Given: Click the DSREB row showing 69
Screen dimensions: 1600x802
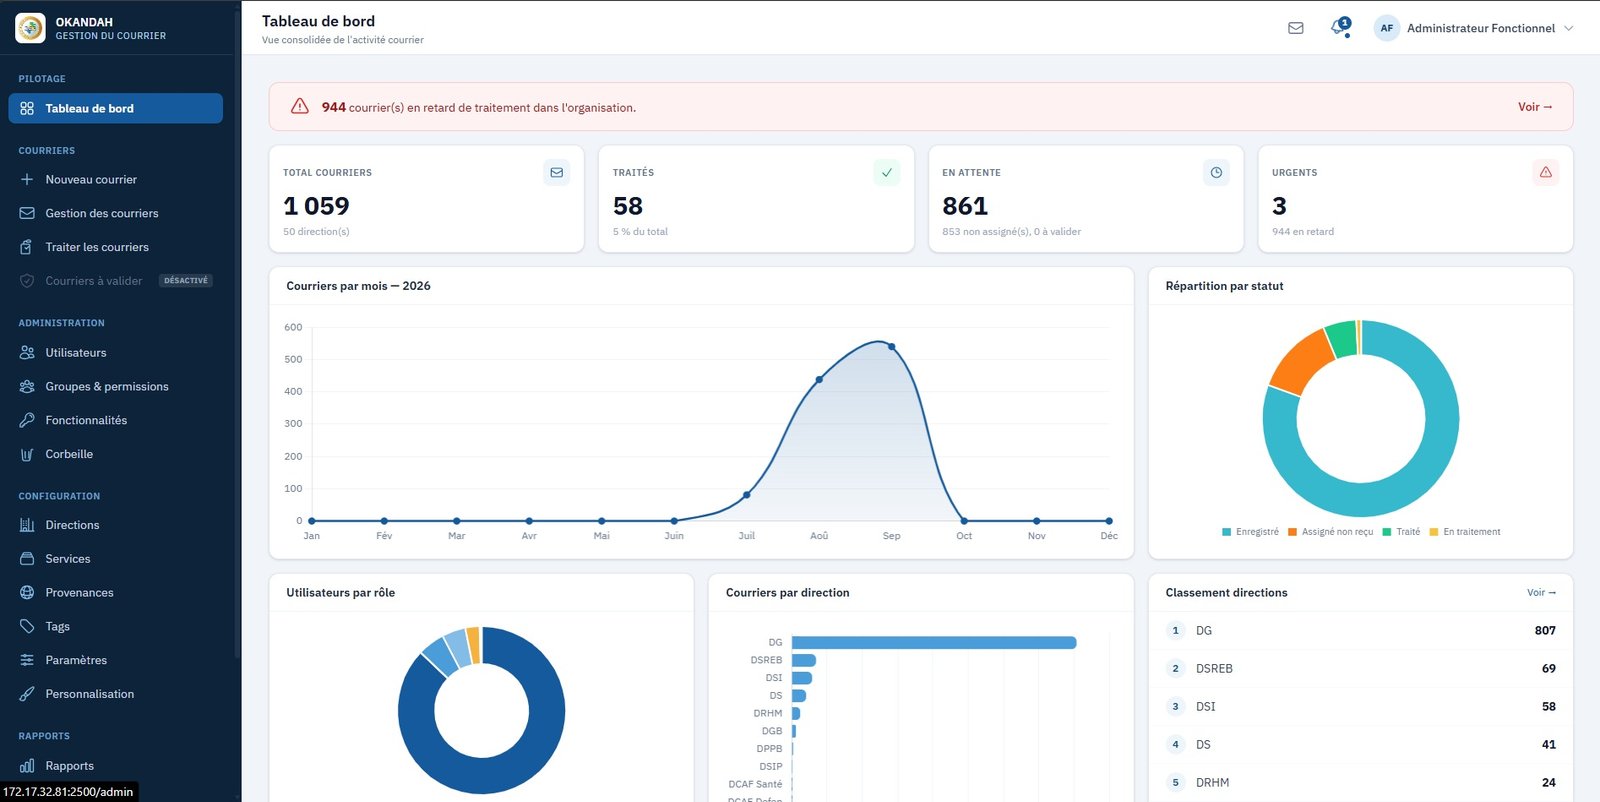Looking at the screenshot, I should coord(1360,669).
